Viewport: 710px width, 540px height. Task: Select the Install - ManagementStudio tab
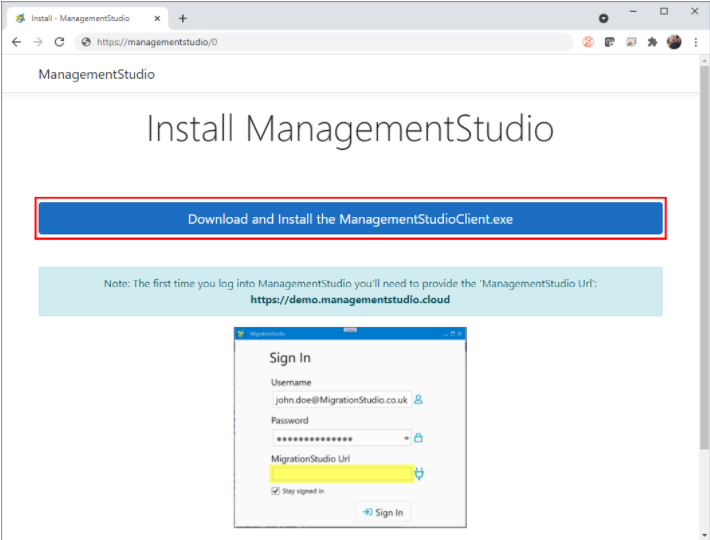[x=87, y=19]
